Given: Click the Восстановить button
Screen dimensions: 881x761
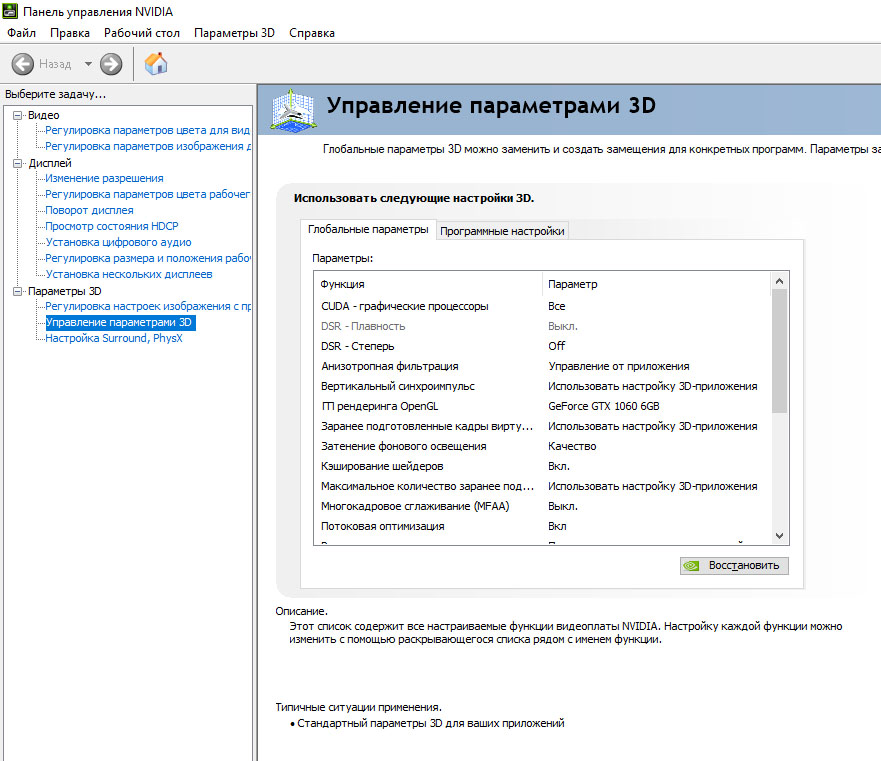Looking at the screenshot, I should tap(734, 565).
